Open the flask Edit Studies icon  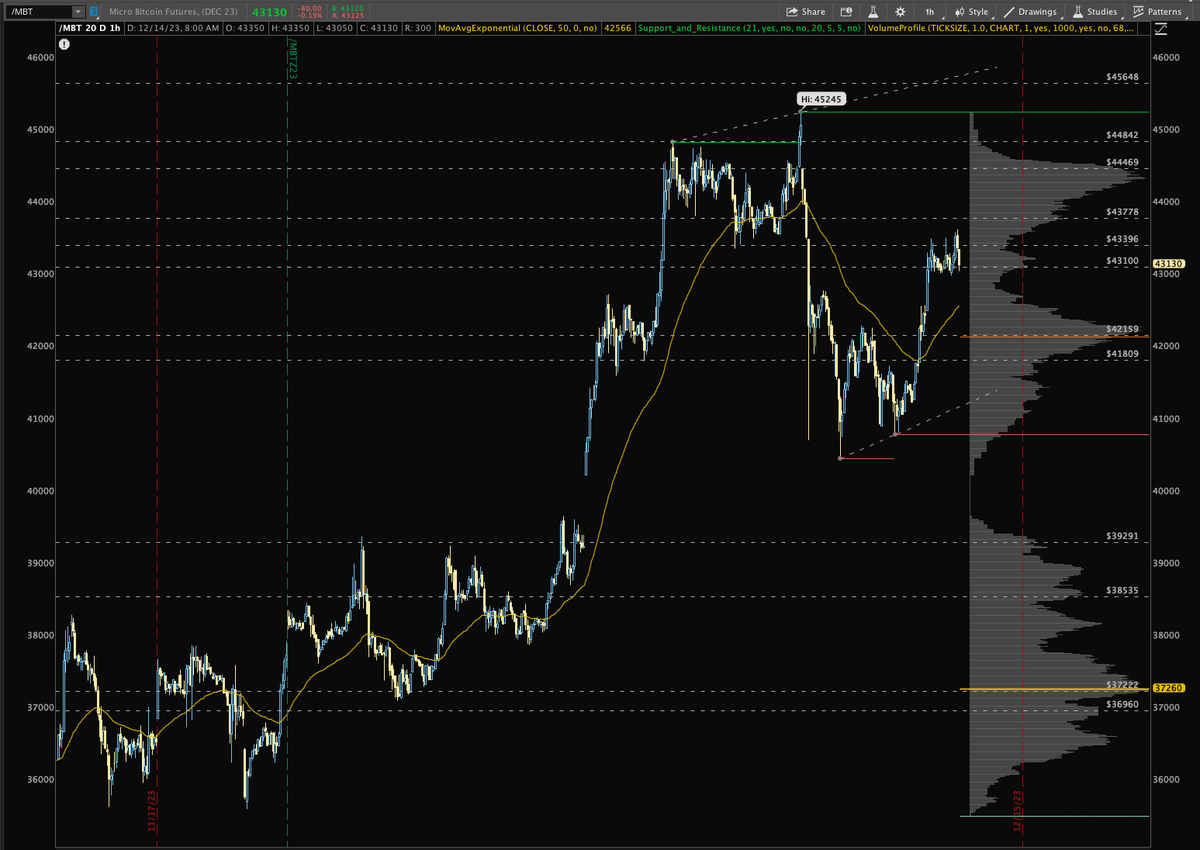(x=873, y=11)
